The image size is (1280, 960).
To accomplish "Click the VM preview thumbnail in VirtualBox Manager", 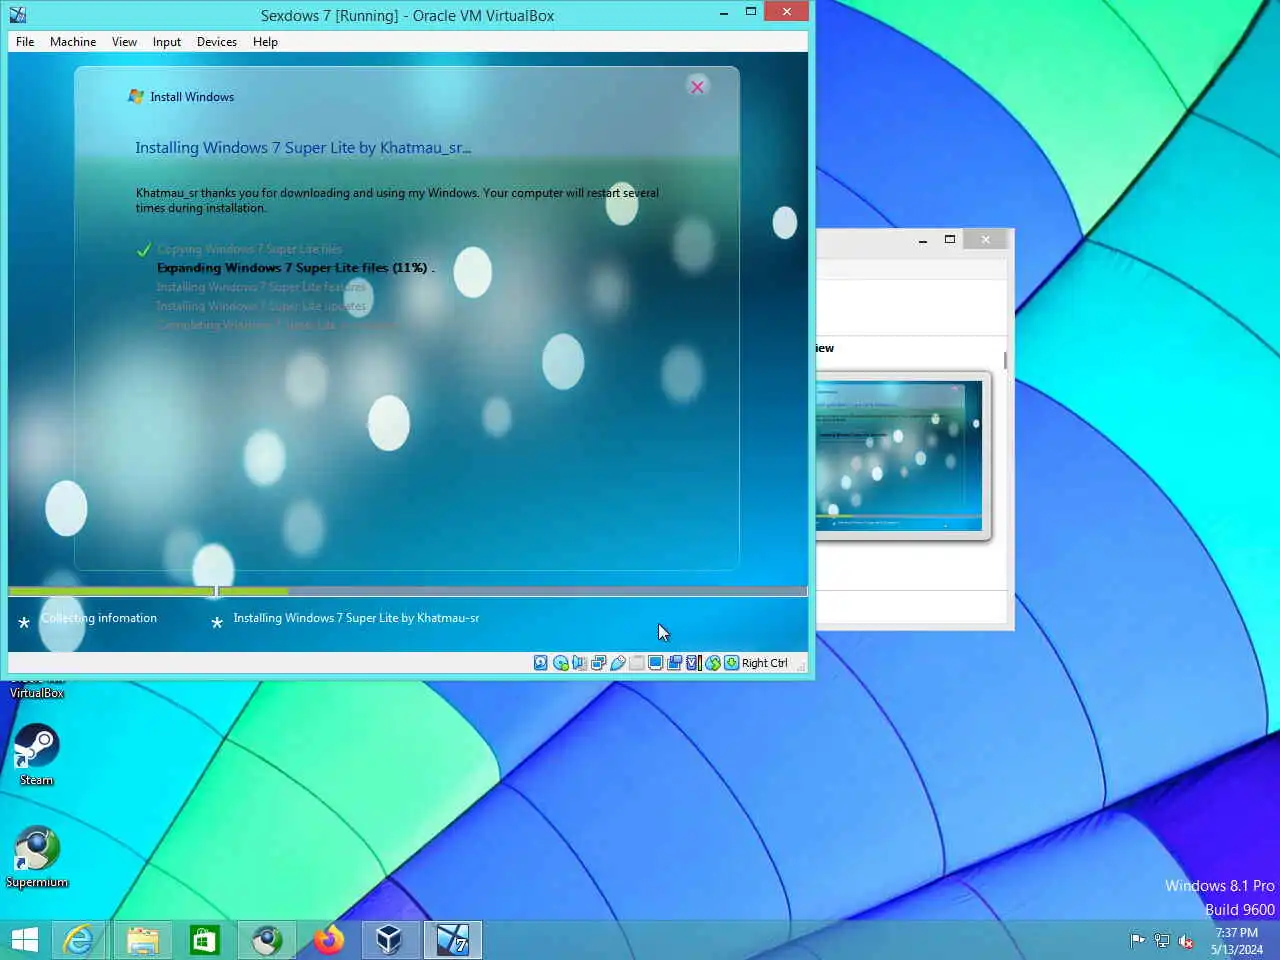I will 900,456.
